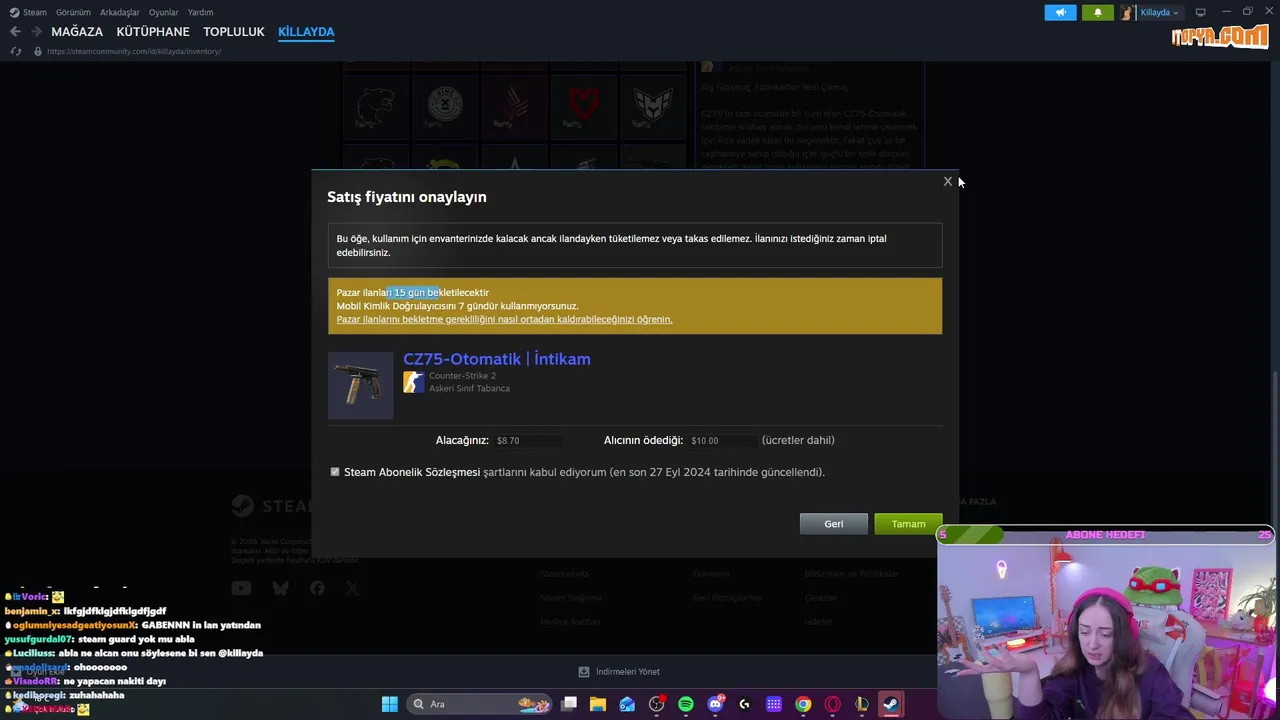Open the YouTube icon in Steam footer
The width and height of the screenshot is (1280, 720).
[241, 588]
